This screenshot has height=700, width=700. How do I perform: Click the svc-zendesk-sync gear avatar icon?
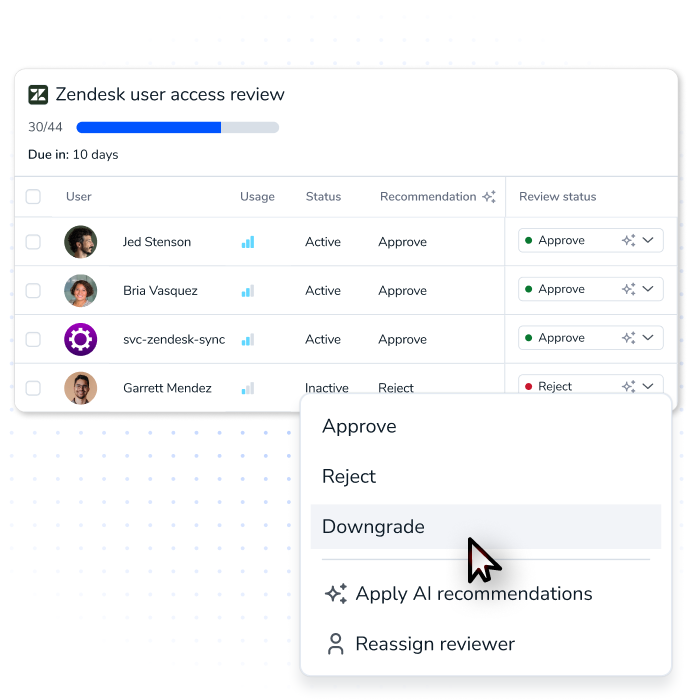click(x=81, y=339)
